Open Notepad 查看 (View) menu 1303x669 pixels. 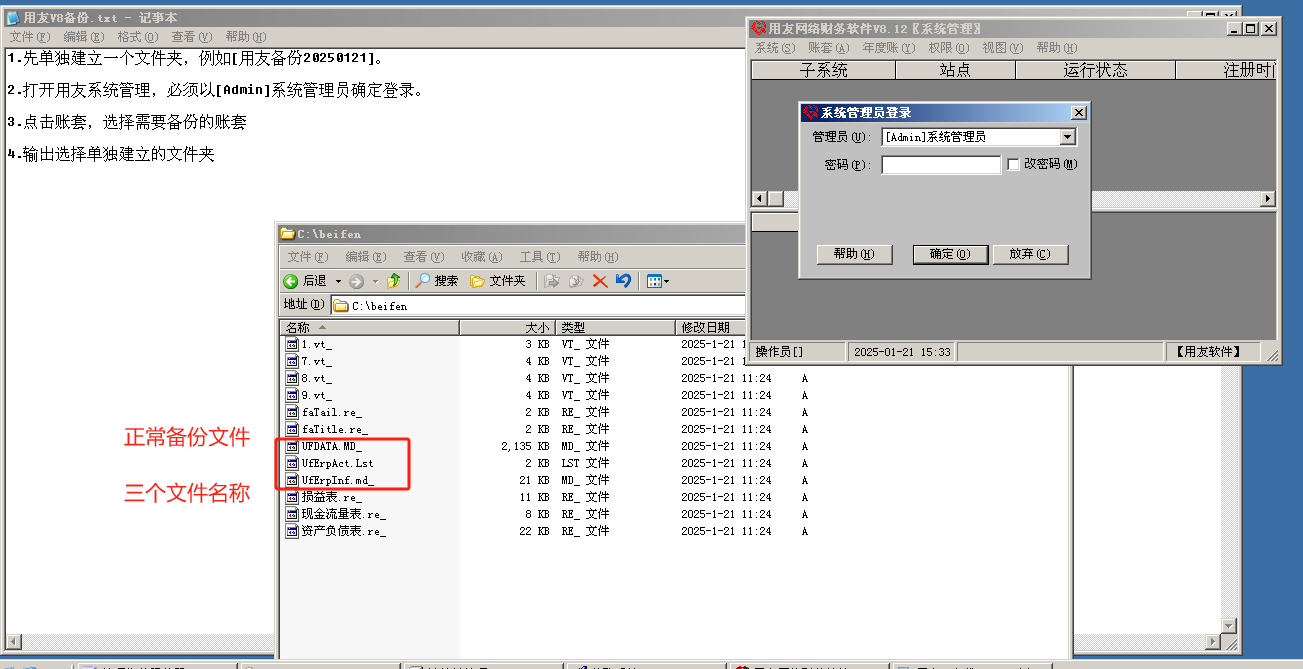pyautogui.click(x=191, y=37)
